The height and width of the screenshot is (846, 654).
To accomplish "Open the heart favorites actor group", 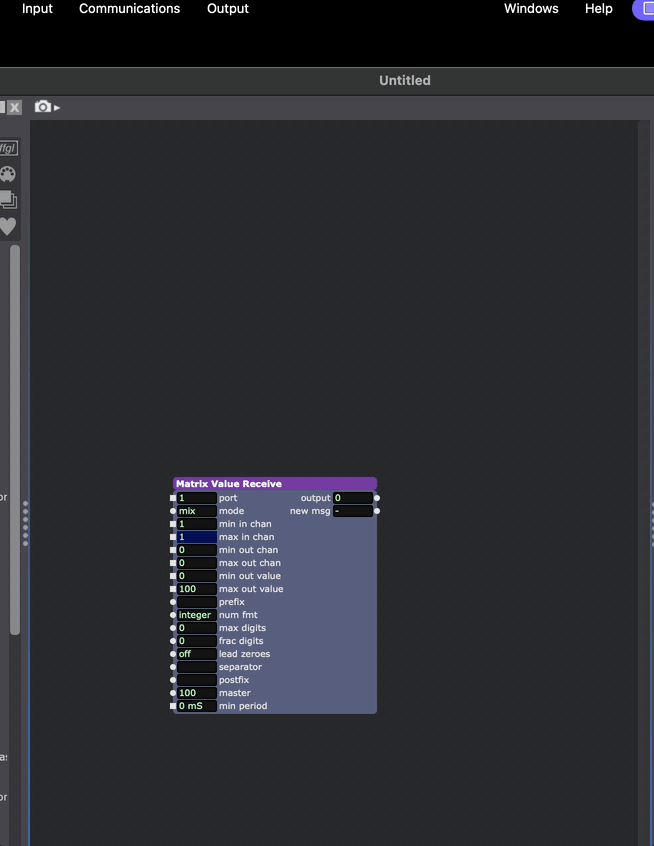I will coord(8,226).
